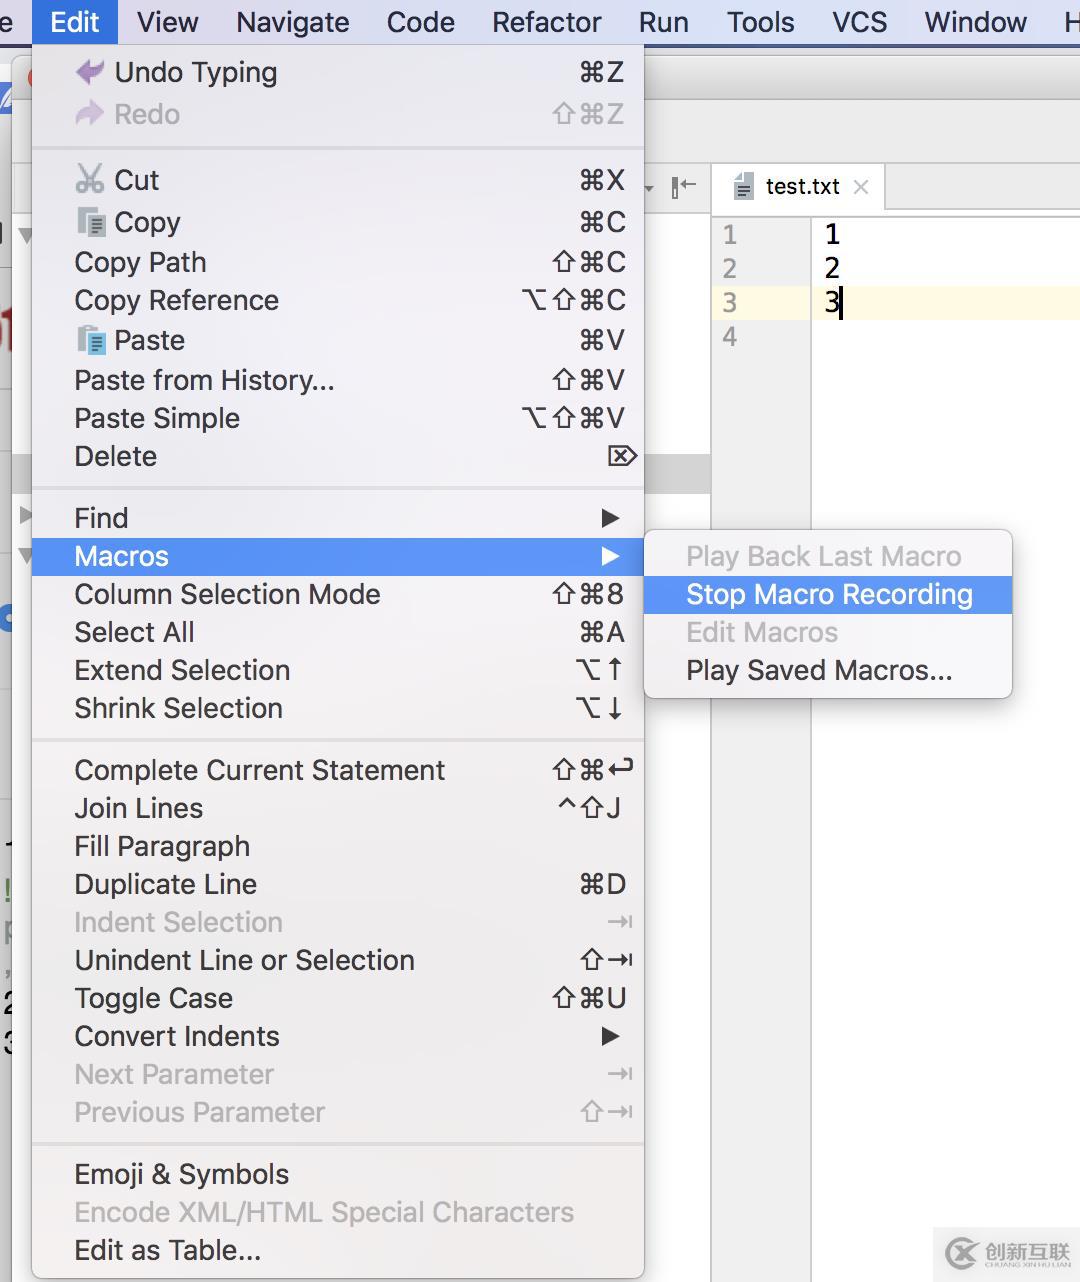Choose Select All
Image resolution: width=1080 pixels, height=1282 pixels.
(x=338, y=632)
